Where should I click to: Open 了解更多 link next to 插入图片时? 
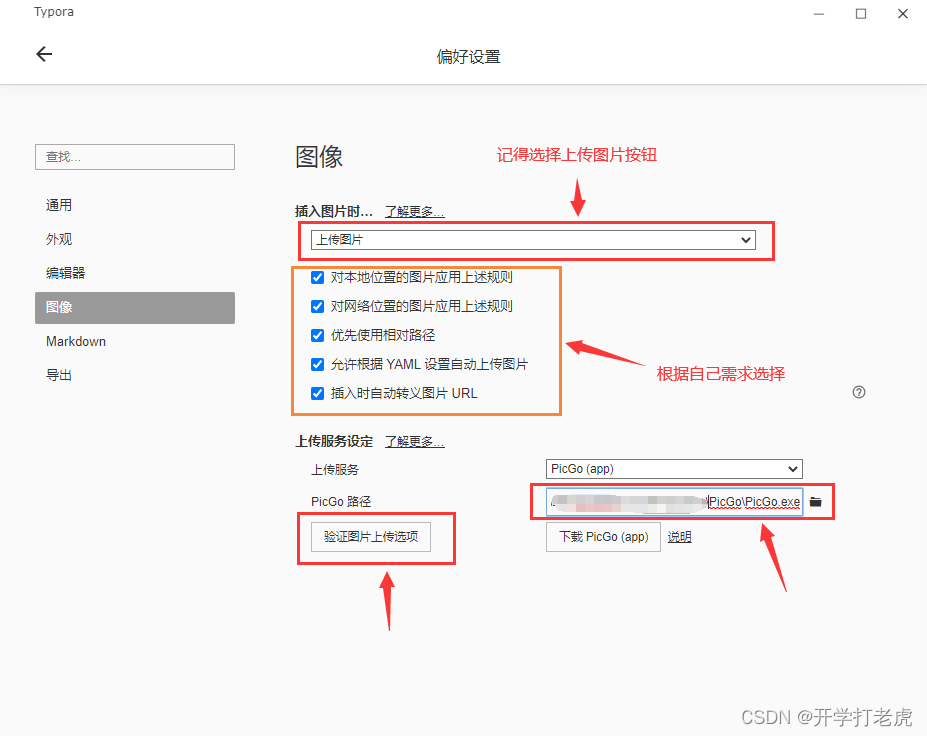click(414, 212)
